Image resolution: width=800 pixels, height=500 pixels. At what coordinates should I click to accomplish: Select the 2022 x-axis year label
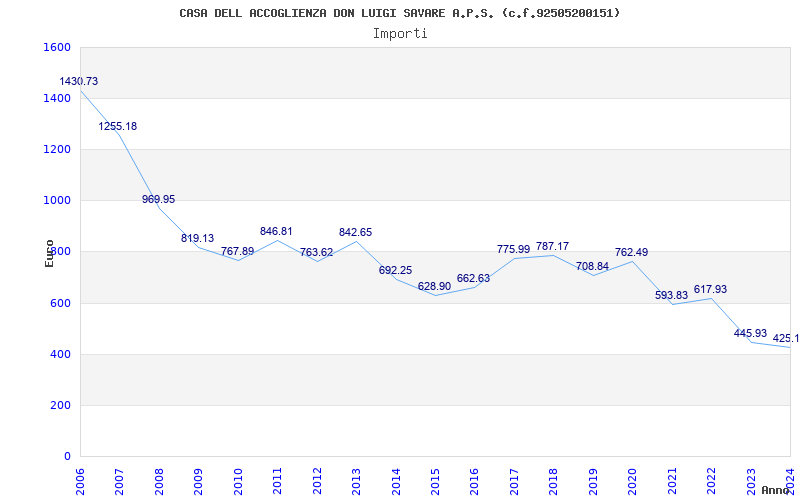point(711,482)
